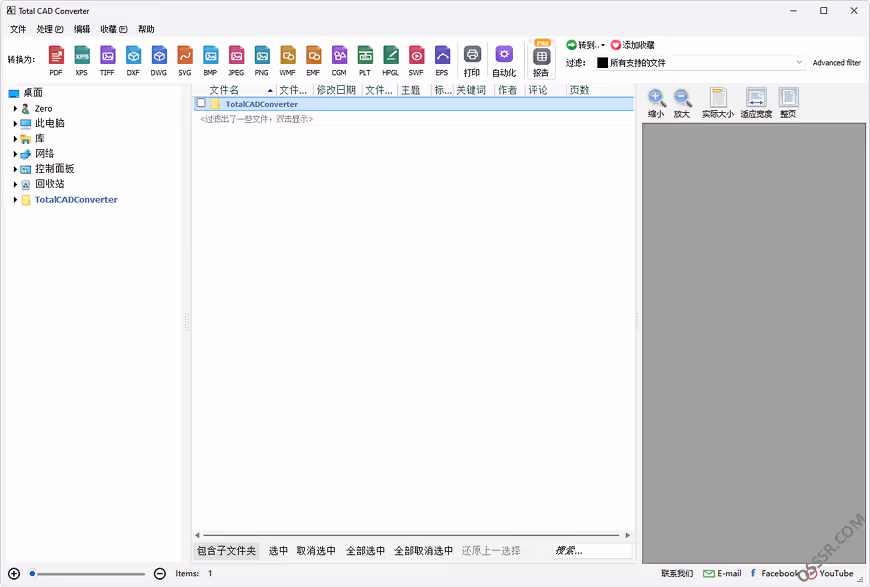Open Advanced filter link
The height and width of the screenshot is (587, 870).
pyautogui.click(x=837, y=63)
